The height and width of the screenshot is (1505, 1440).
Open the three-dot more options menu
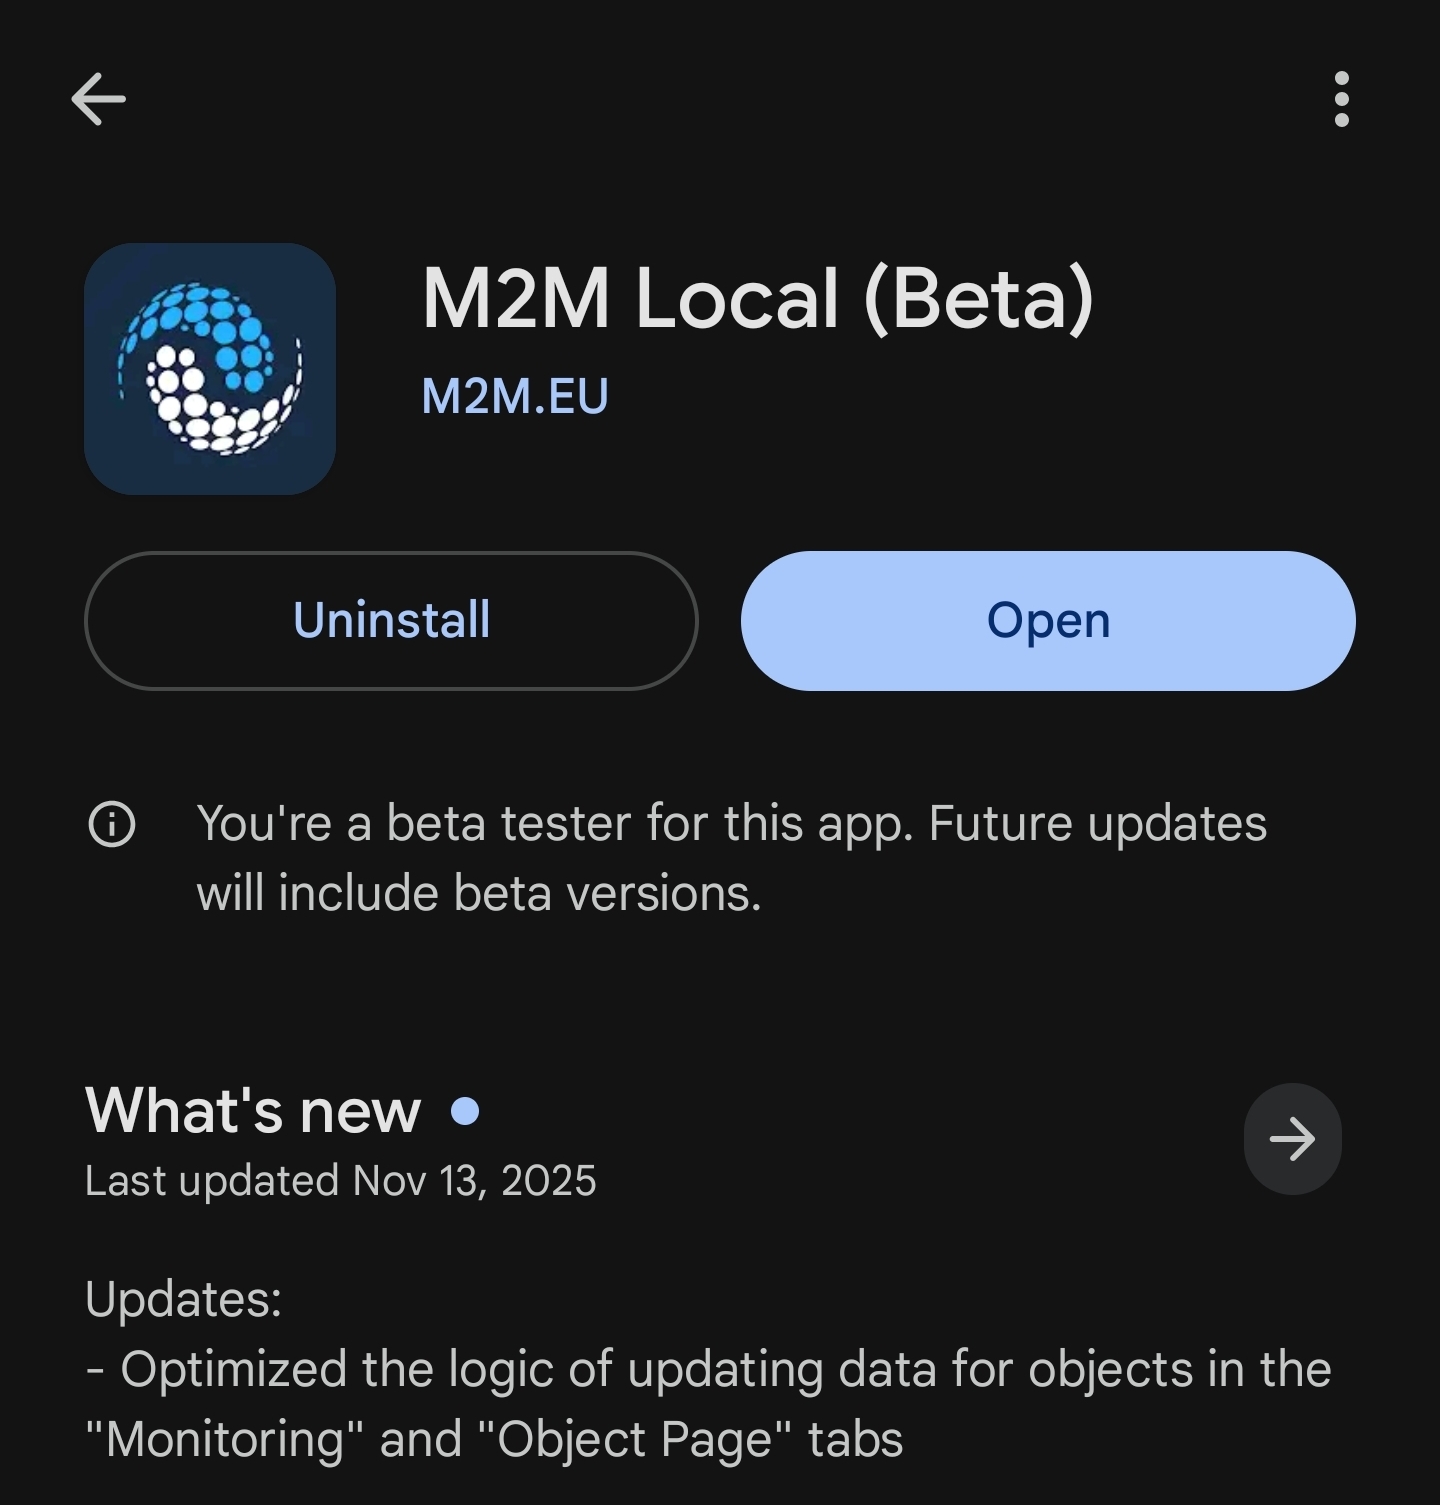1341,99
